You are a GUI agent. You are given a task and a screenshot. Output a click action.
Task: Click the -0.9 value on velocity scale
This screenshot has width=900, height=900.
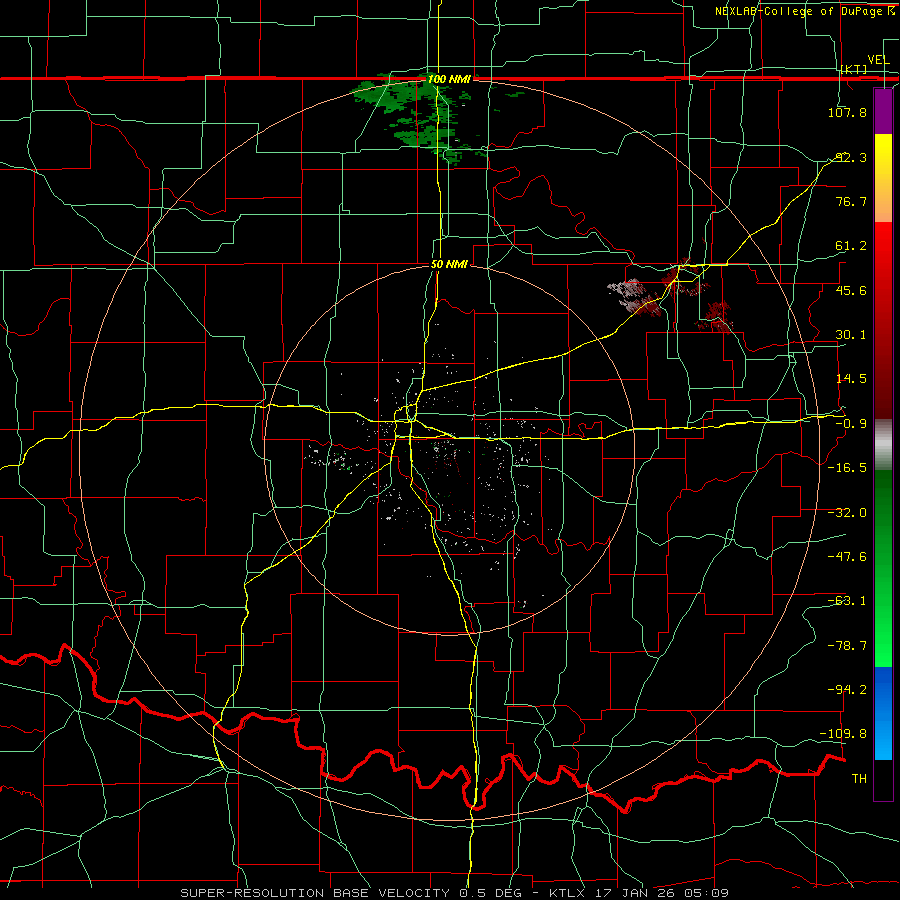pos(851,424)
